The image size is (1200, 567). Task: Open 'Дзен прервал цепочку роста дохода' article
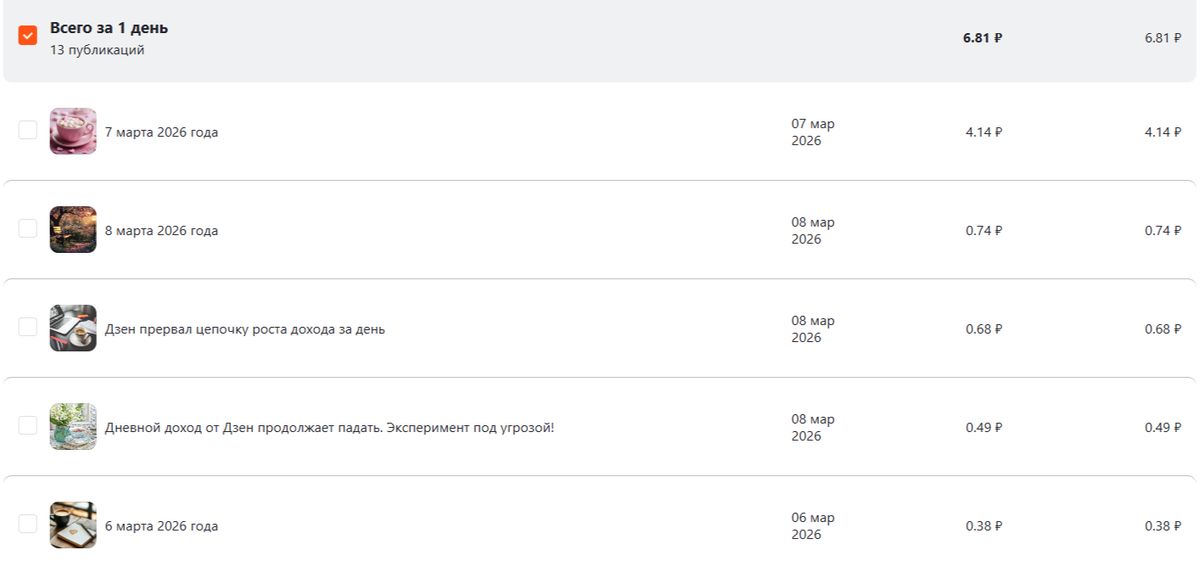(244, 329)
